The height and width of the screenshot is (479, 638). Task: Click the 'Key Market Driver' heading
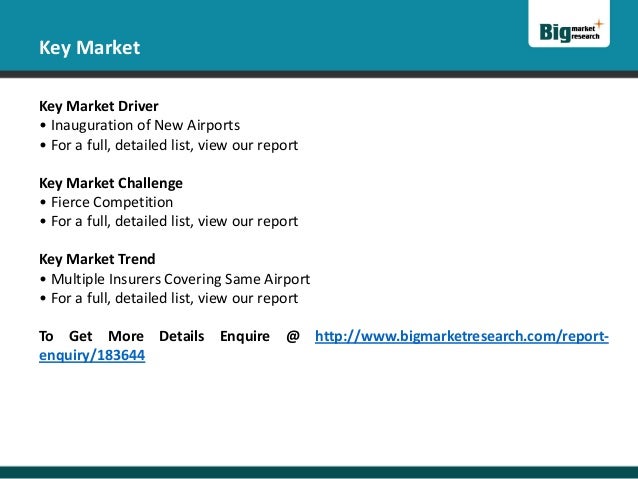(x=98, y=106)
